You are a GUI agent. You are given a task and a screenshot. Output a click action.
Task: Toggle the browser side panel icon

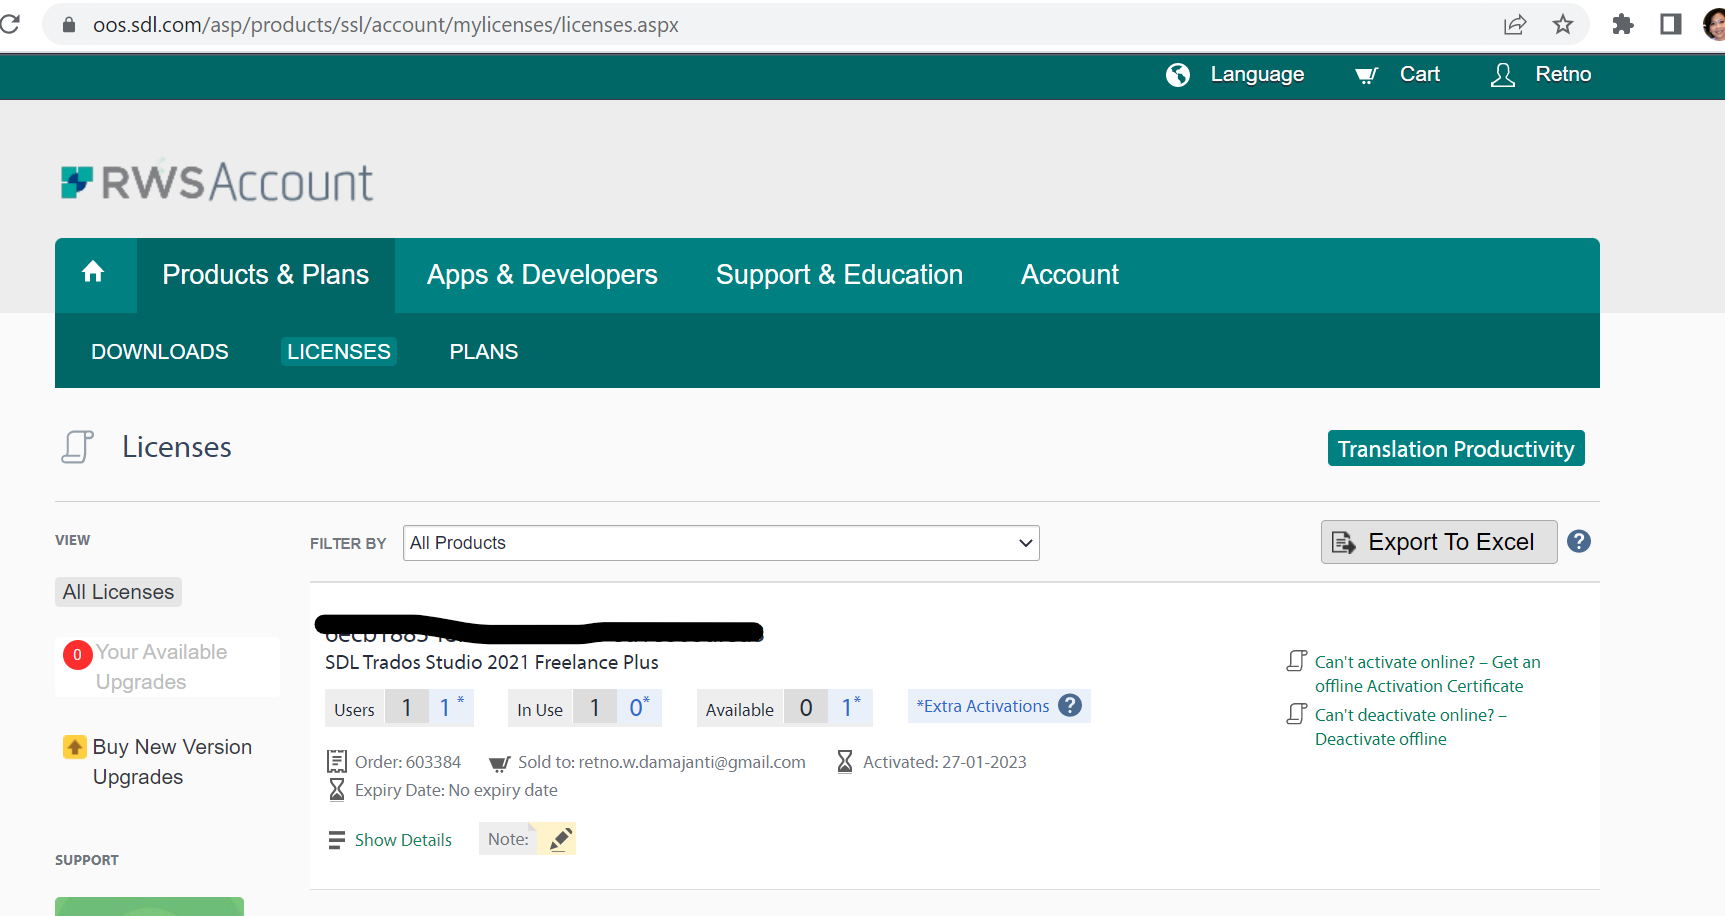(1670, 24)
